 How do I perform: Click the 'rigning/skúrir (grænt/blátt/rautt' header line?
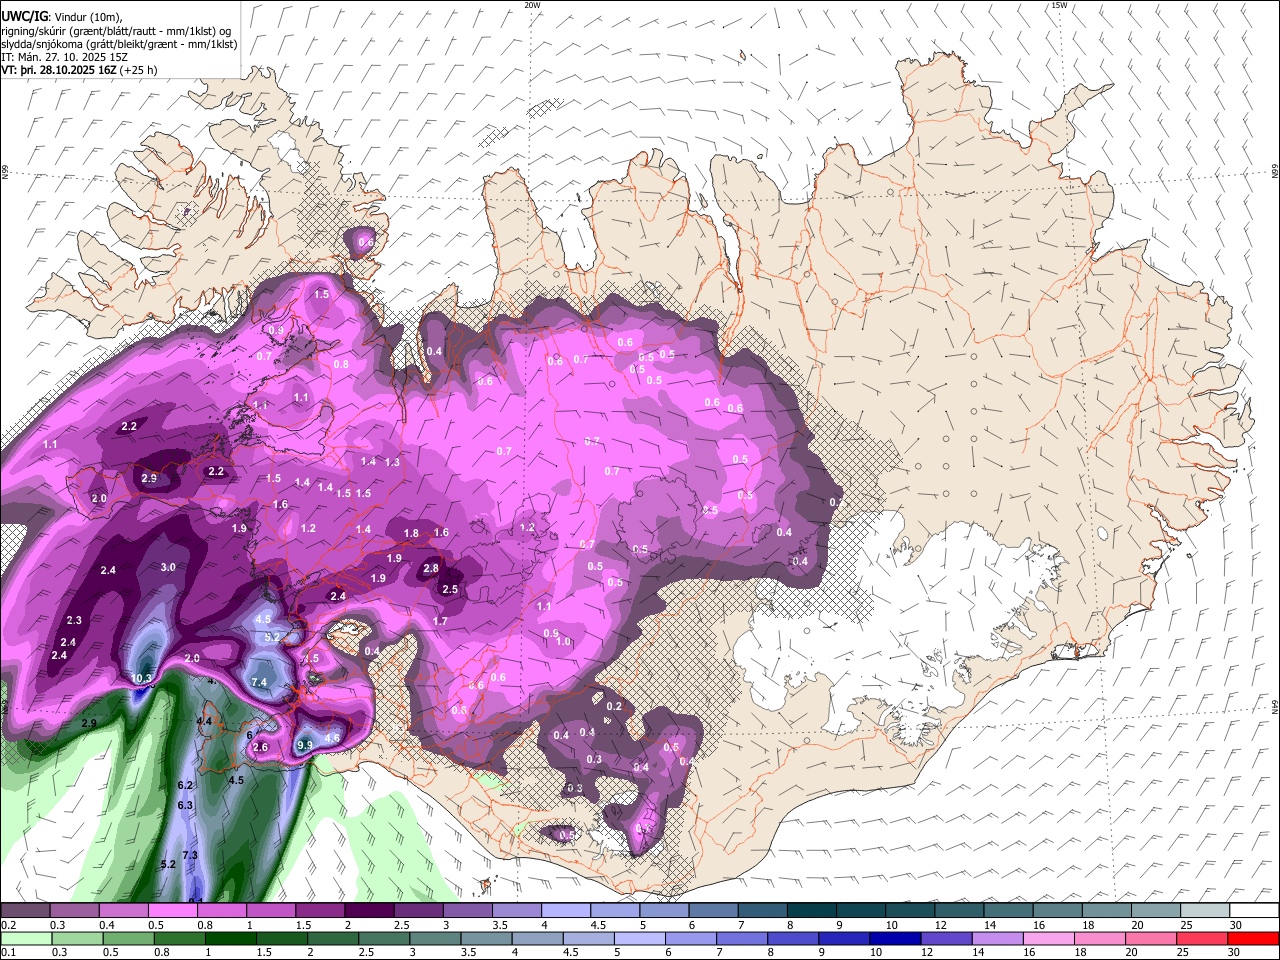point(115,30)
